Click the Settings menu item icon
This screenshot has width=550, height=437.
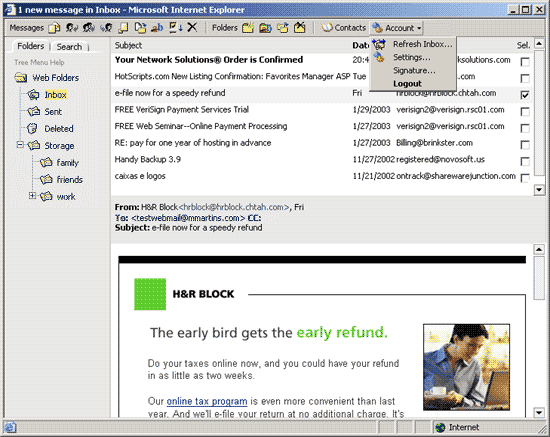click(x=379, y=57)
